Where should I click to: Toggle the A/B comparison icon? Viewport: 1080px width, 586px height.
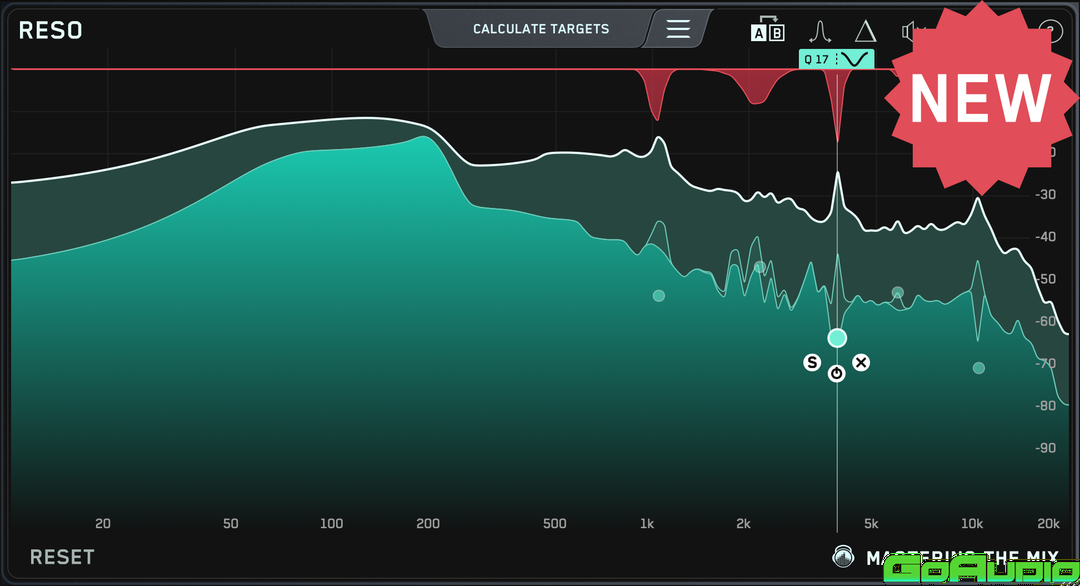767,30
